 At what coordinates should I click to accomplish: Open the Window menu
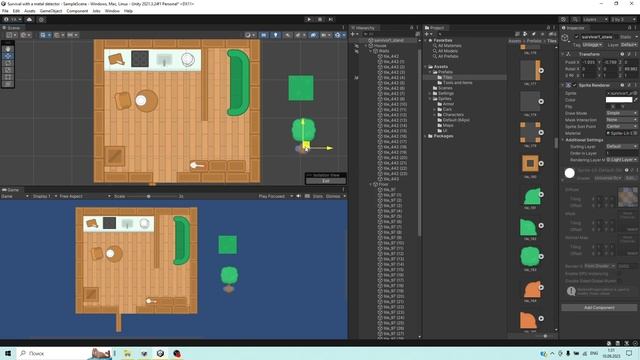(112, 11)
